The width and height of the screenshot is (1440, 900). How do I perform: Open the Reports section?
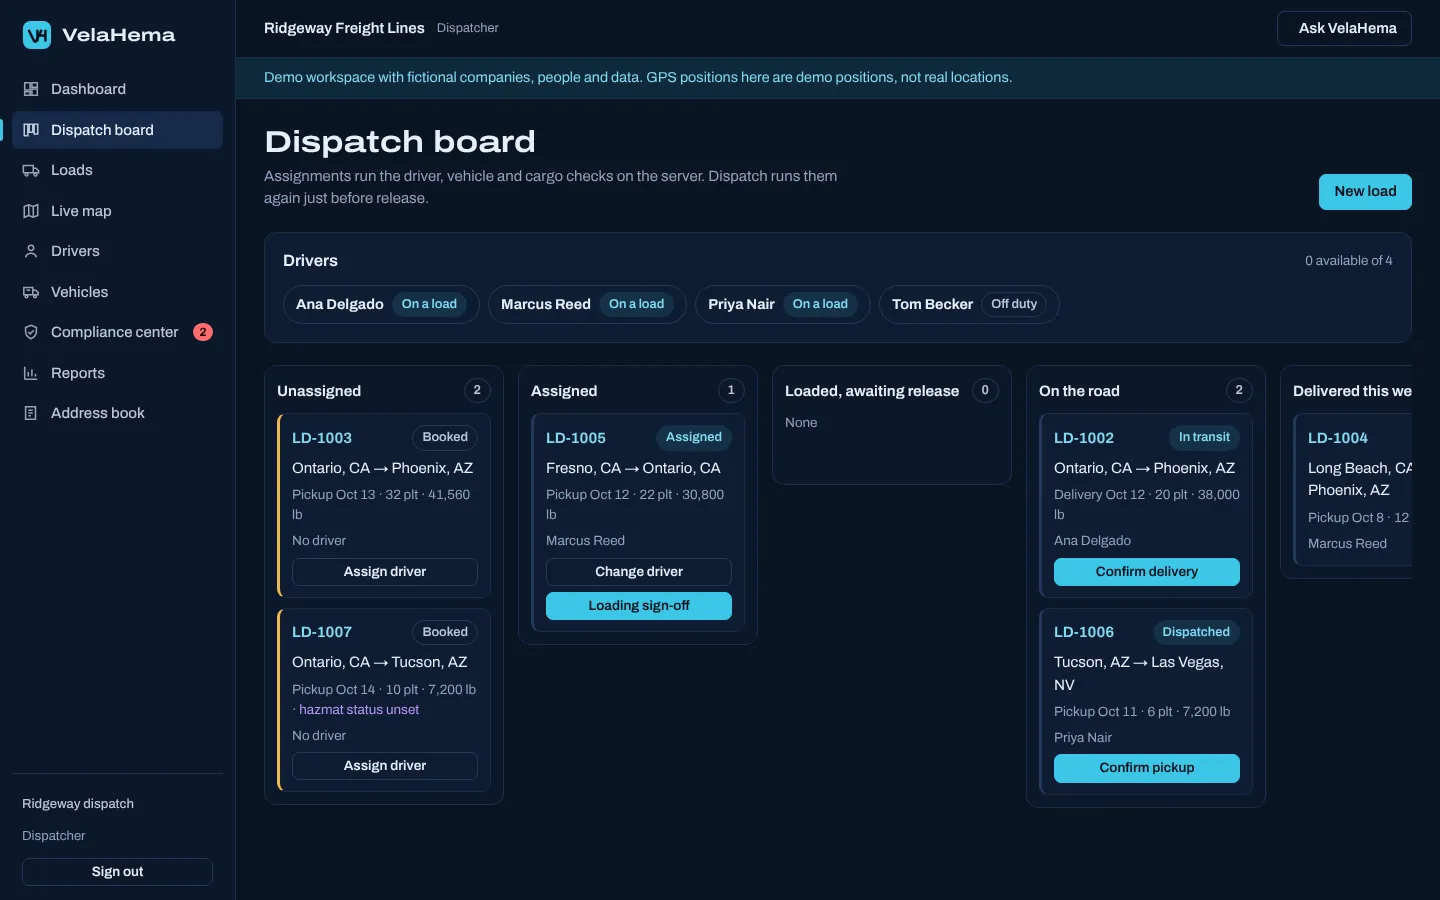(x=117, y=373)
